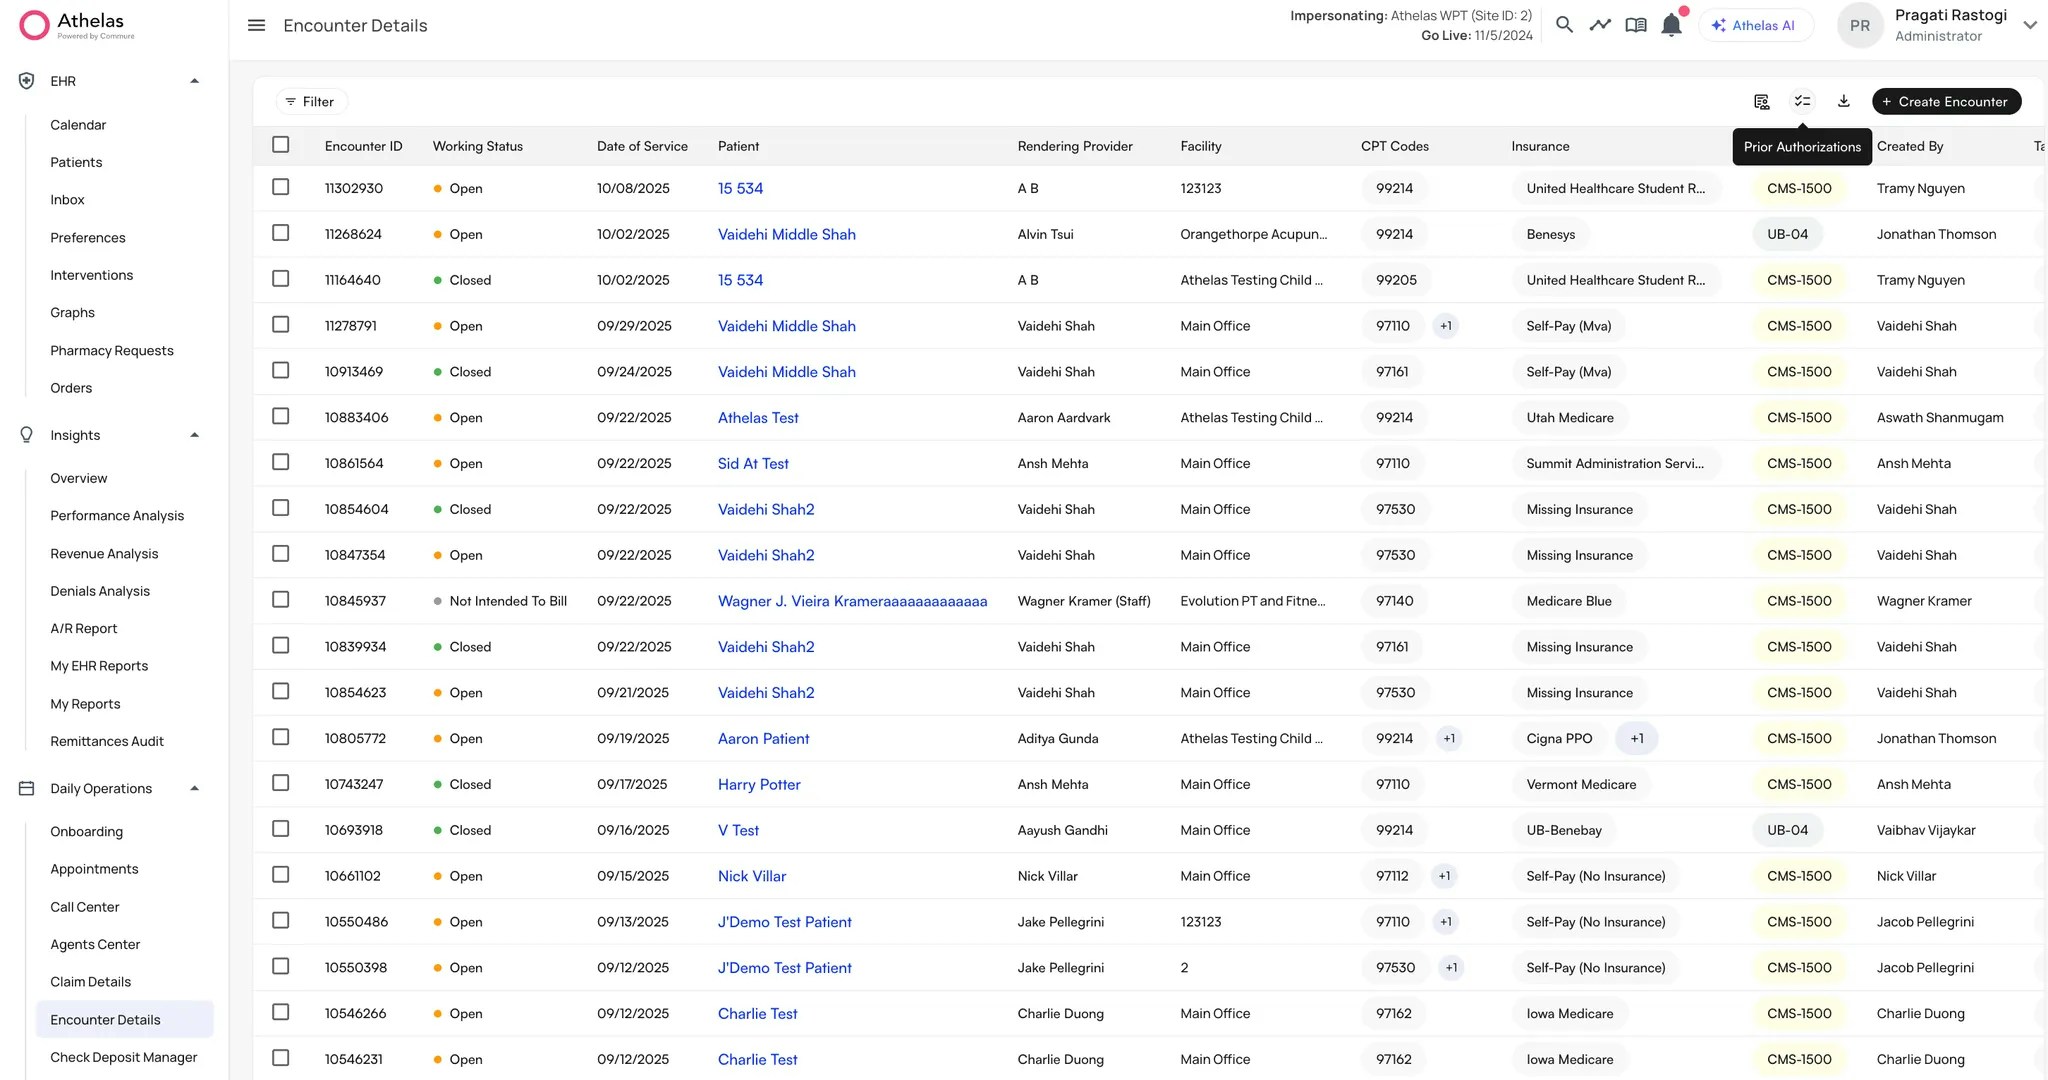Toggle the hamburger sidebar menu
The width and height of the screenshot is (2048, 1080).
click(x=256, y=25)
